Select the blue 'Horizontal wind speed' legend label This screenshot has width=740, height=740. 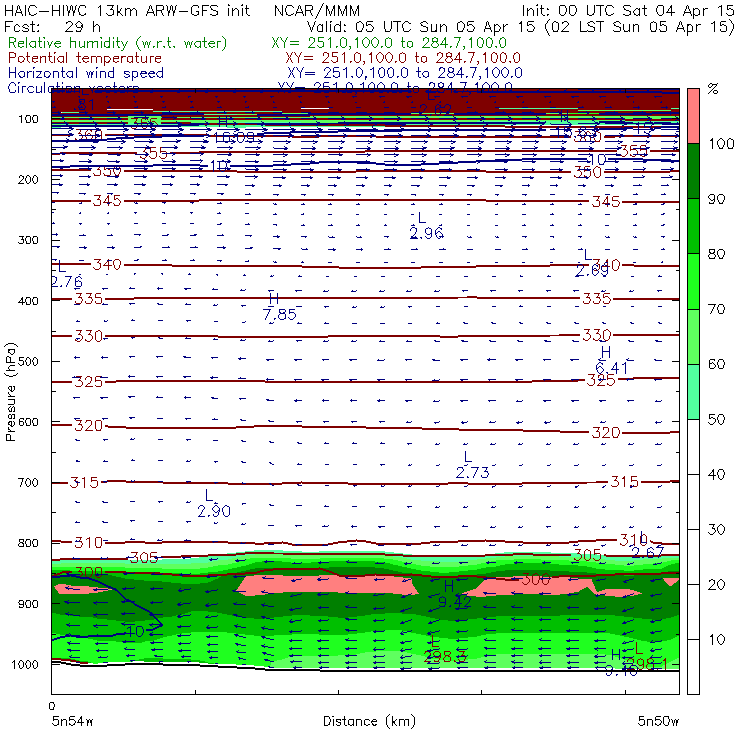(85, 73)
